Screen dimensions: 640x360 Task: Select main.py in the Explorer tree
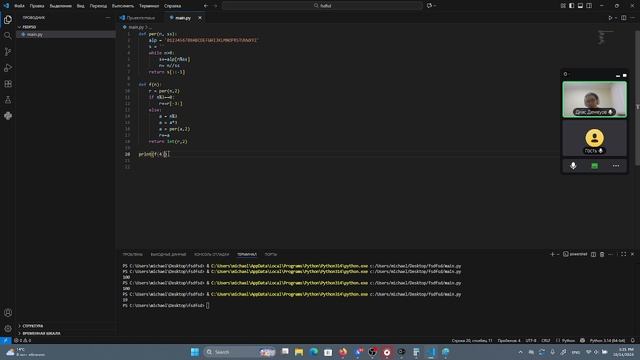(x=66, y=35)
